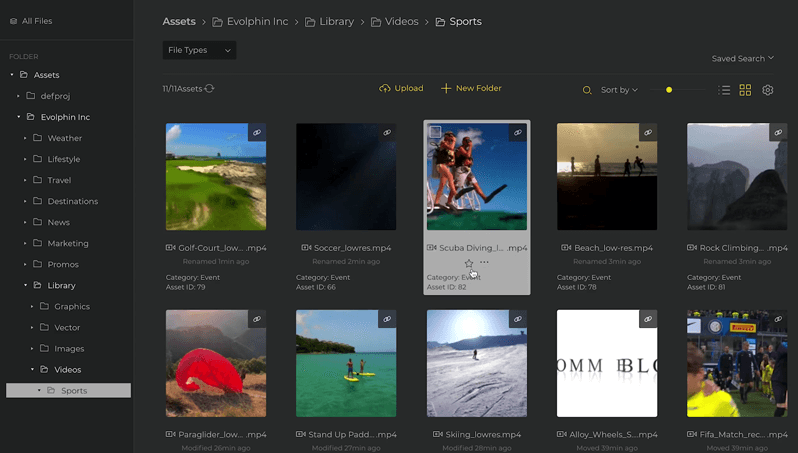Click link icon on Scuba Diving thumbnail
The height and width of the screenshot is (453, 798).
[518, 132]
